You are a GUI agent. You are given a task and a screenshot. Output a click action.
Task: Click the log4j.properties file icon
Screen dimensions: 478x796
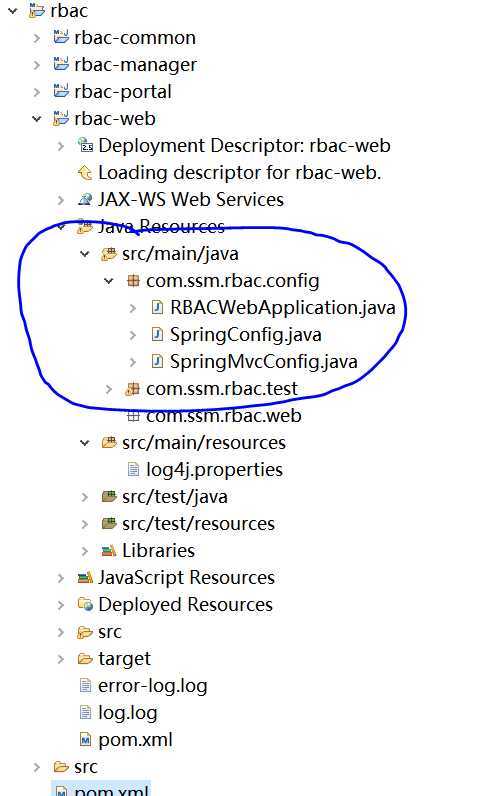pyautogui.click(x=133, y=470)
